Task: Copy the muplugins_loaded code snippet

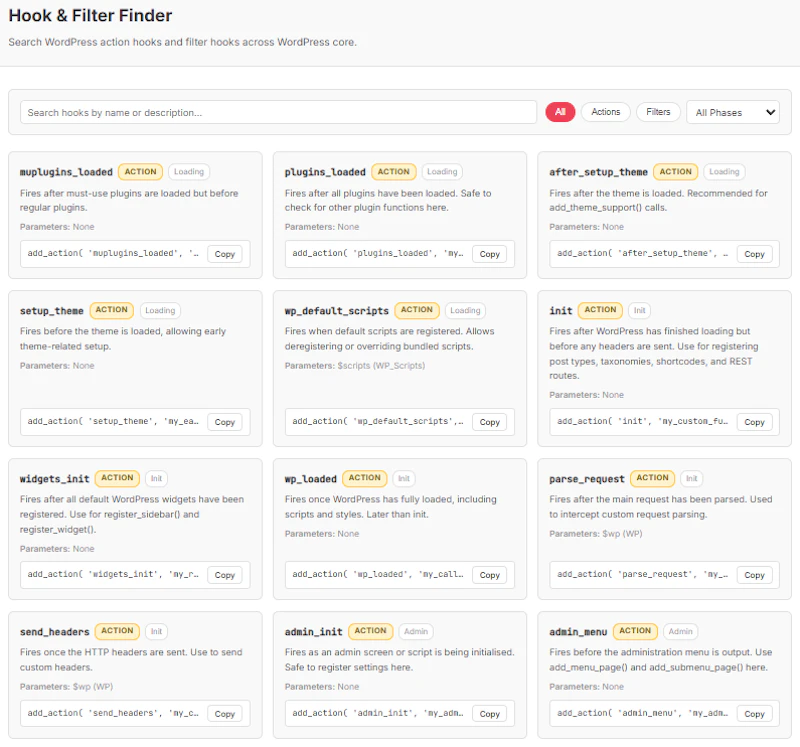Action: tap(224, 254)
